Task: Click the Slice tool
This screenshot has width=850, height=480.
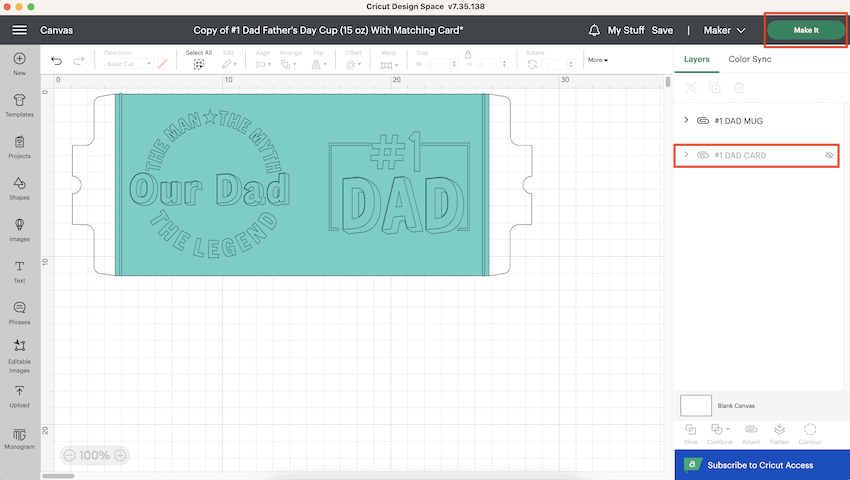Action: (x=691, y=433)
